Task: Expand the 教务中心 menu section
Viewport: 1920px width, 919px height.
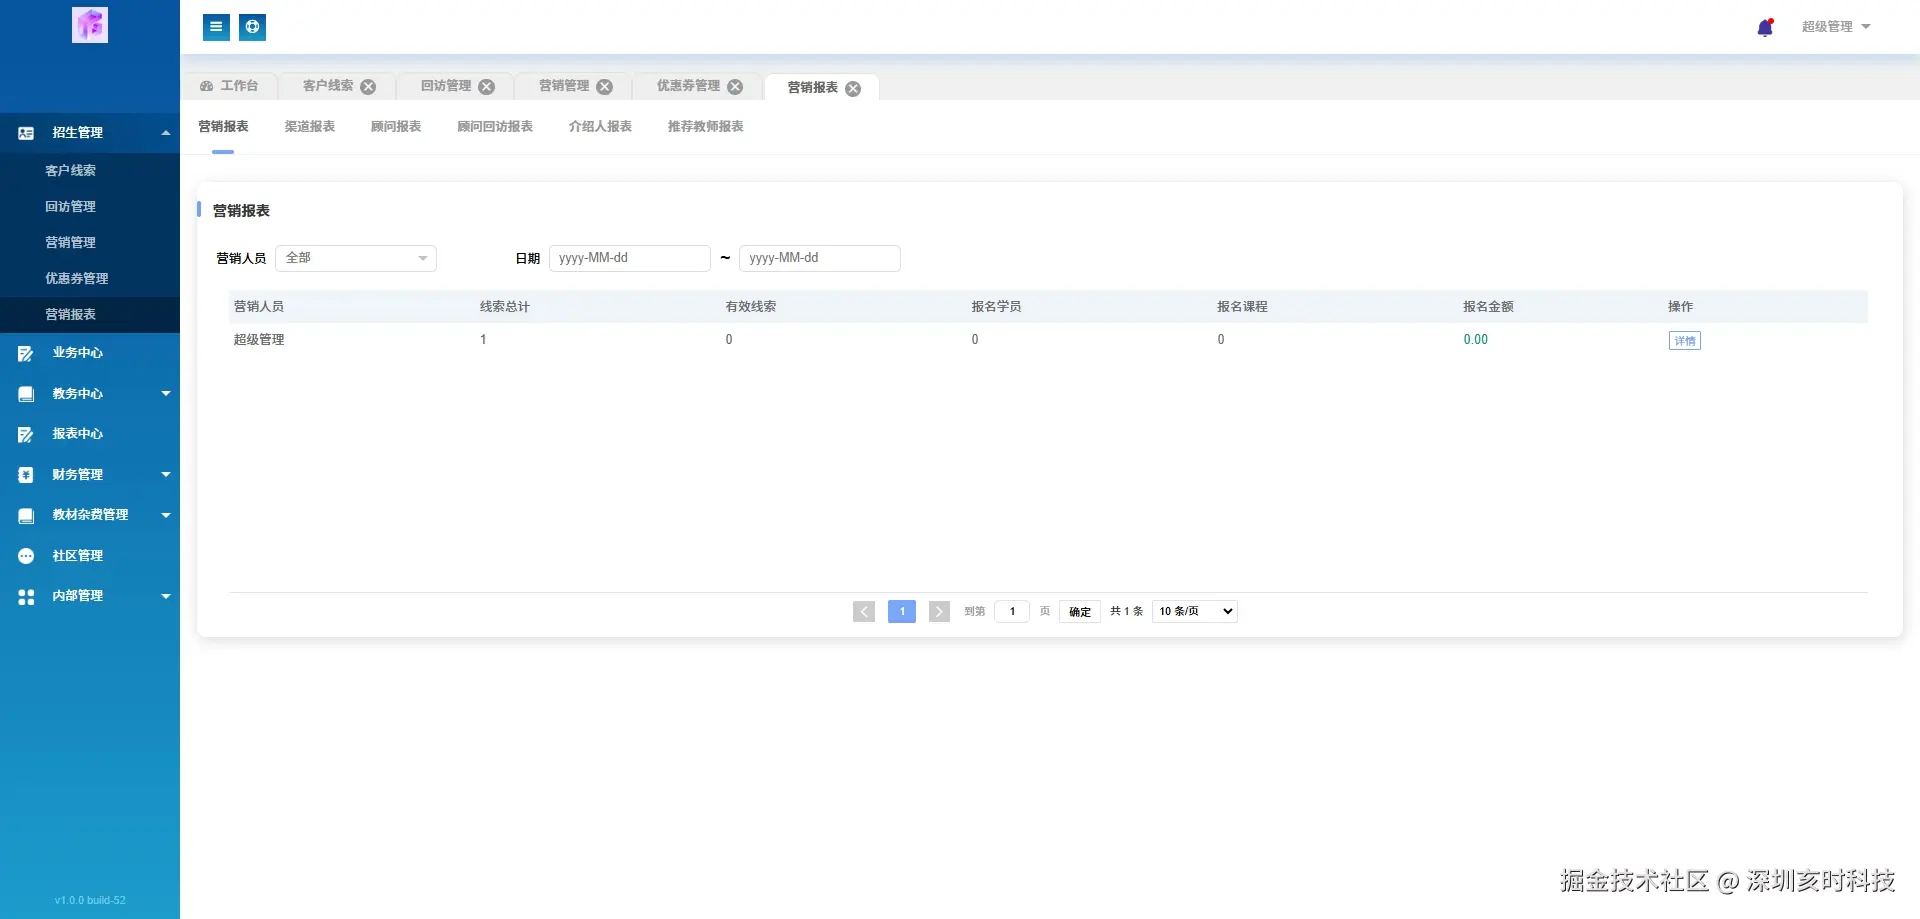Action: point(166,394)
